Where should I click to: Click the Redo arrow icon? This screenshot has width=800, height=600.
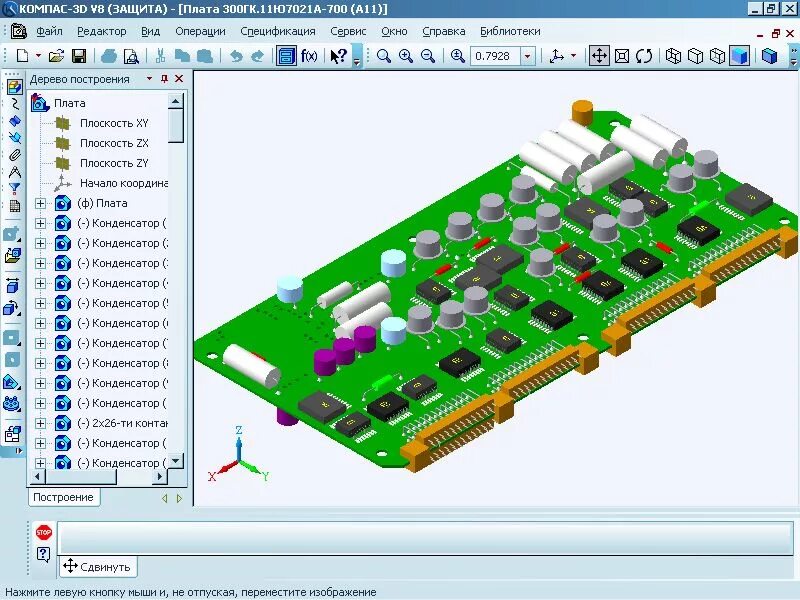click(x=258, y=56)
